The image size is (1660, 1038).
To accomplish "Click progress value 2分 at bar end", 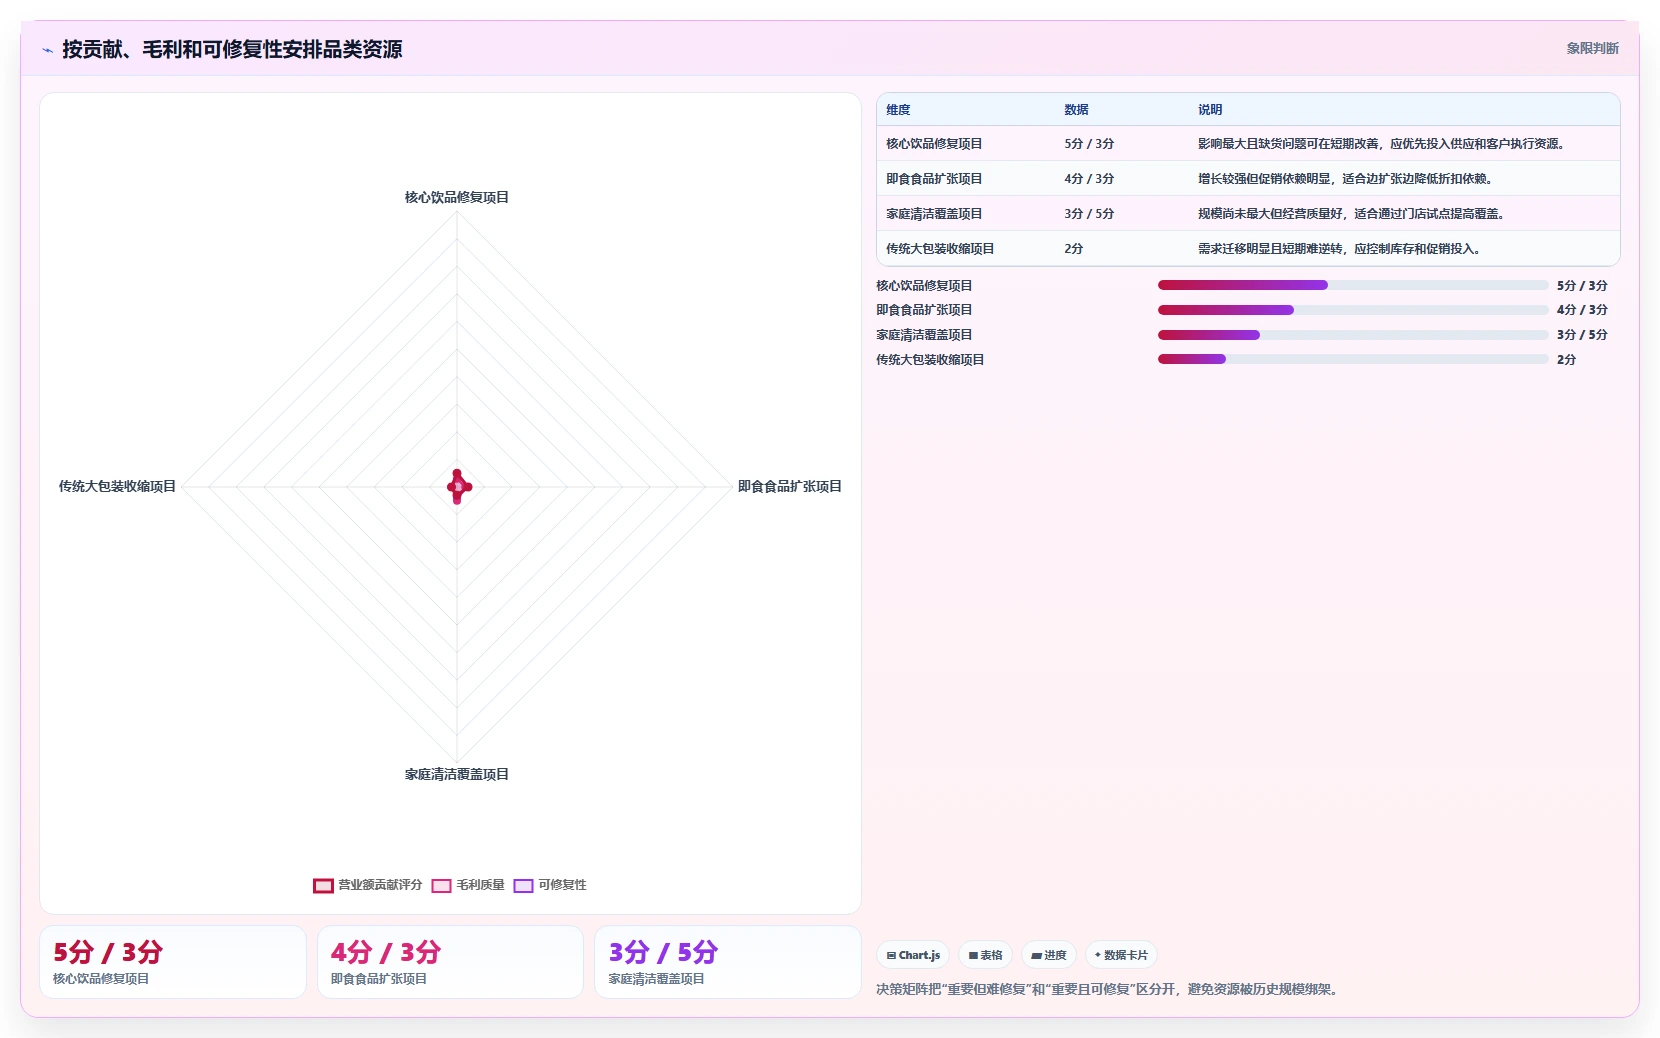I will [1566, 360].
